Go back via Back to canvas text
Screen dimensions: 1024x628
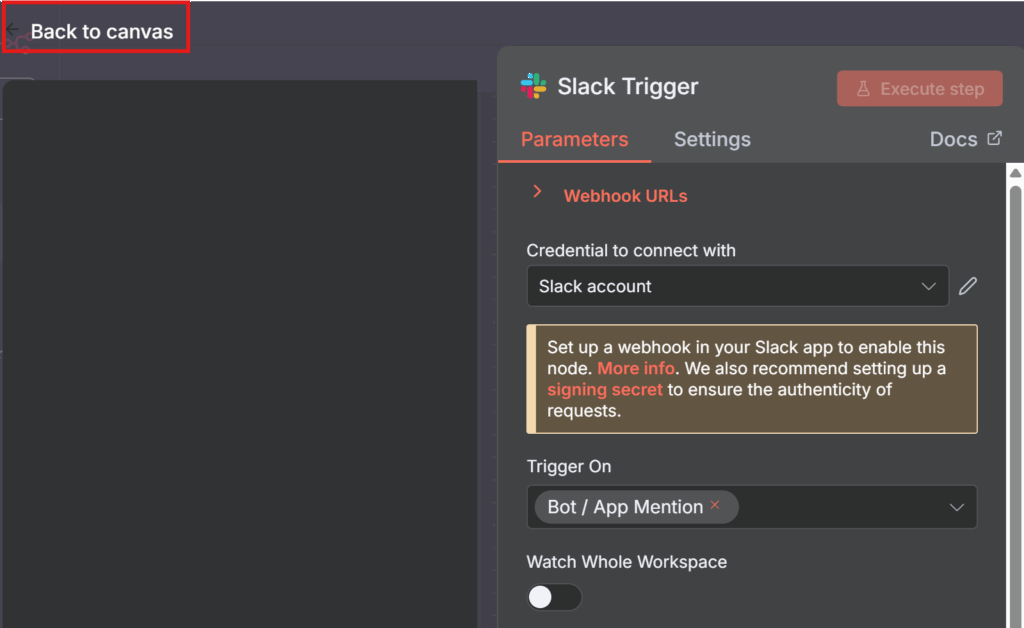click(102, 31)
